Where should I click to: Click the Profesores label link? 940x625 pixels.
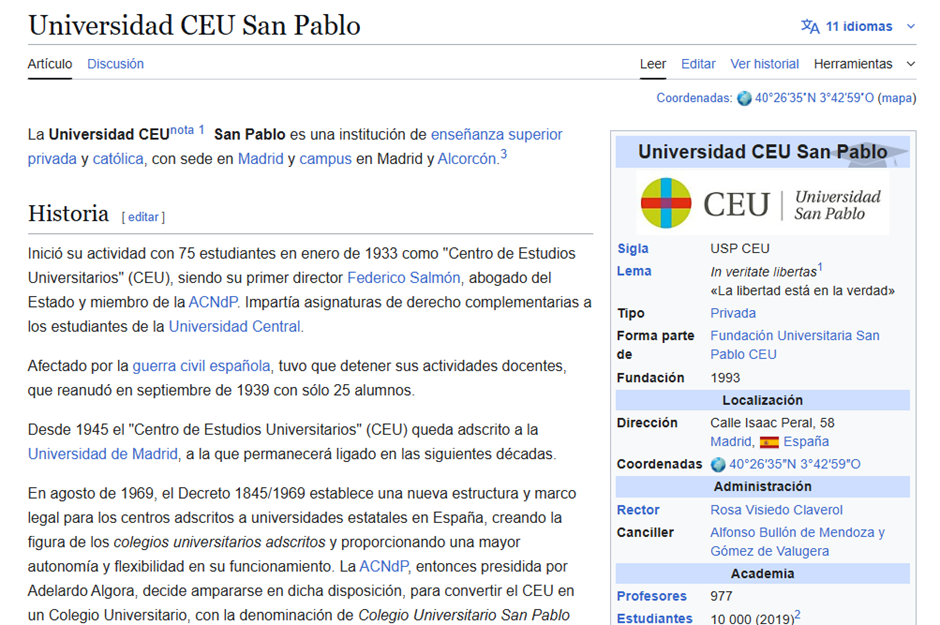coord(652,596)
